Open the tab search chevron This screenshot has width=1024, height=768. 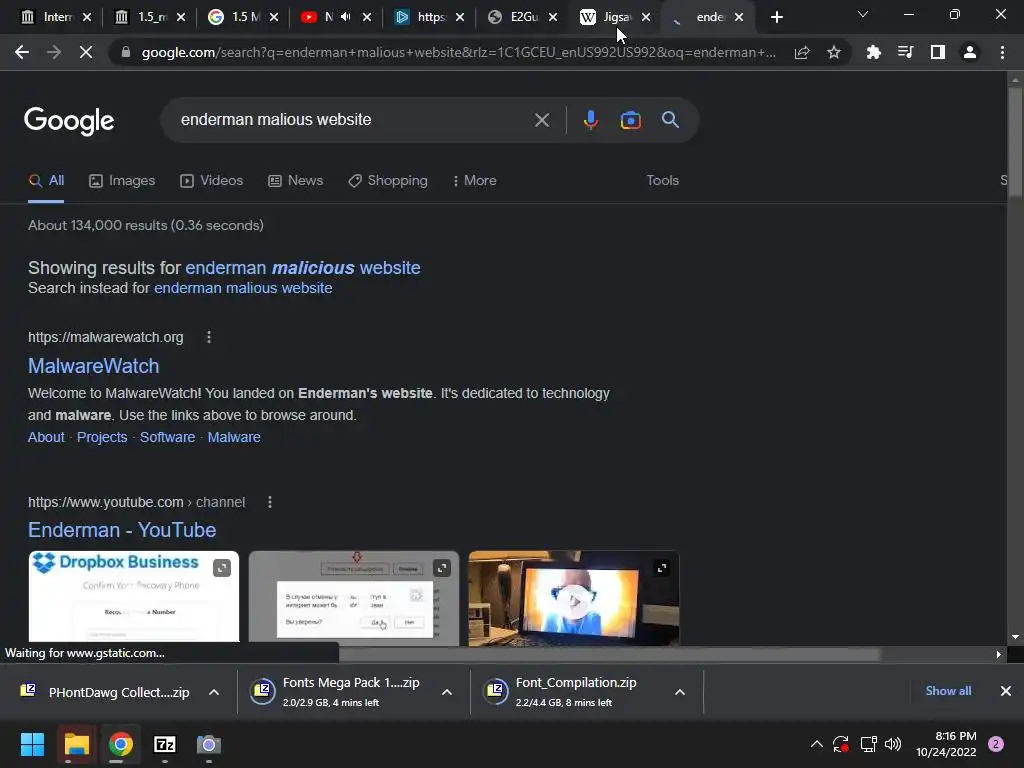[863, 14]
